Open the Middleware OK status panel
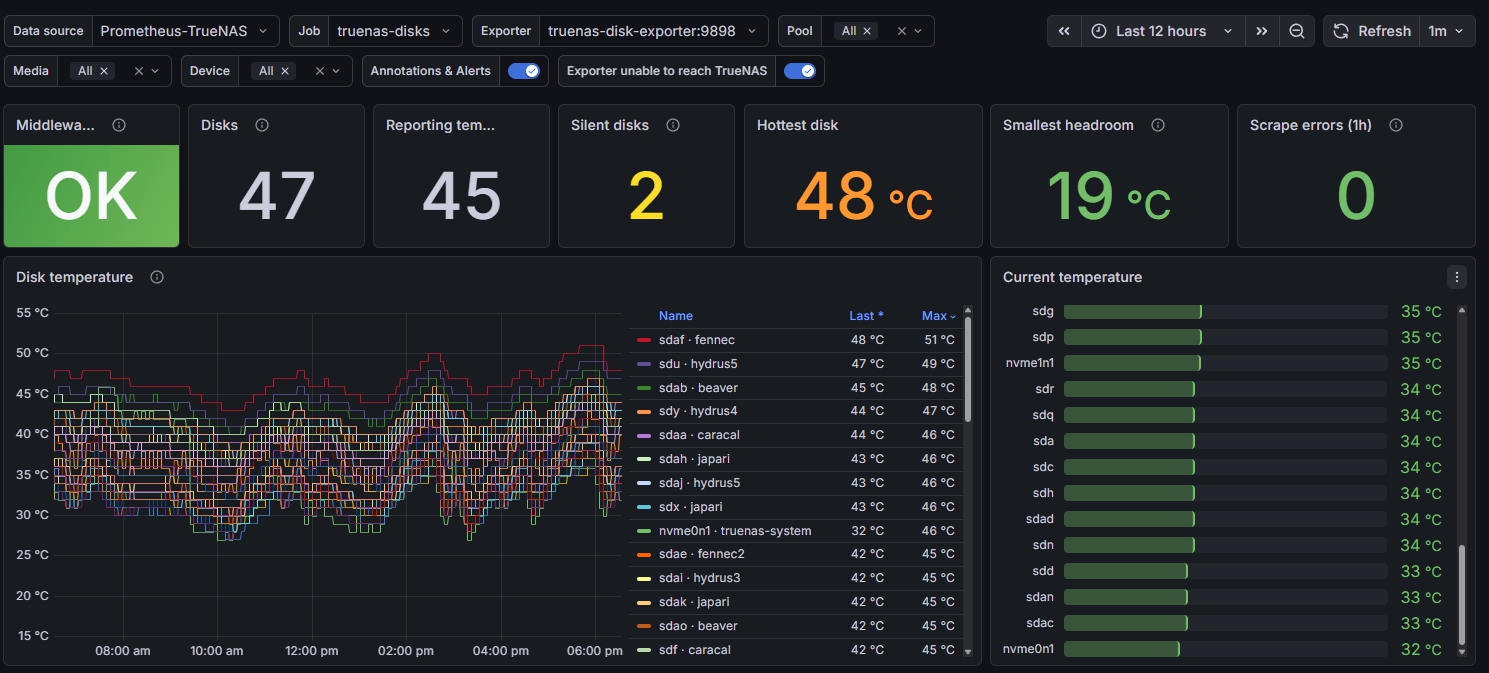Screen dimensions: 1489x673 [x=91, y=196]
